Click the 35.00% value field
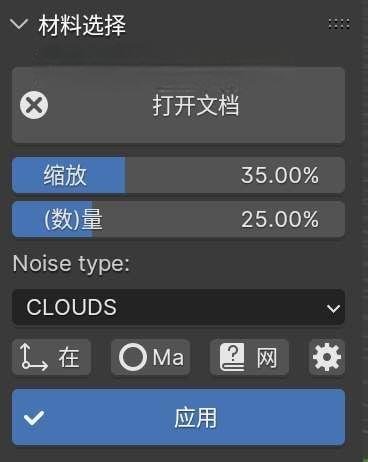 [x=280, y=175]
